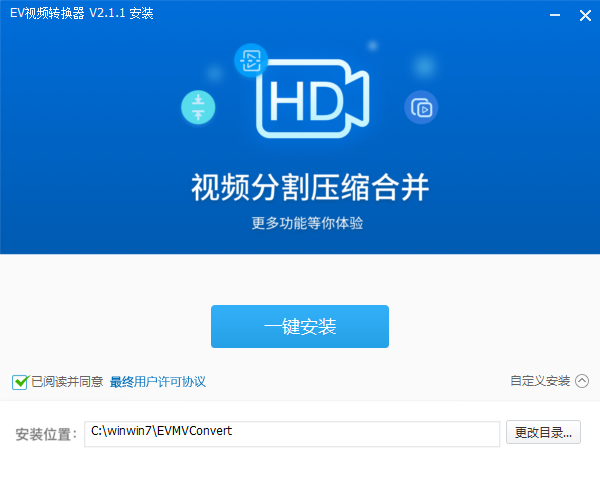600x503 pixels.
Task: Click the 一键安装 install button
Action: point(300,326)
